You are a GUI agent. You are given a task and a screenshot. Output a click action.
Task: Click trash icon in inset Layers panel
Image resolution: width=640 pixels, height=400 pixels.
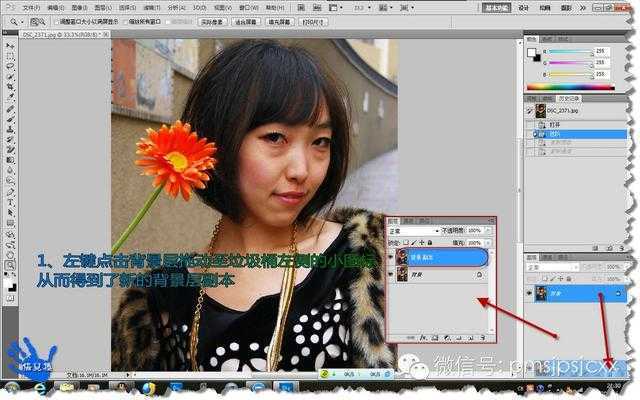pyautogui.click(x=482, y=338)
